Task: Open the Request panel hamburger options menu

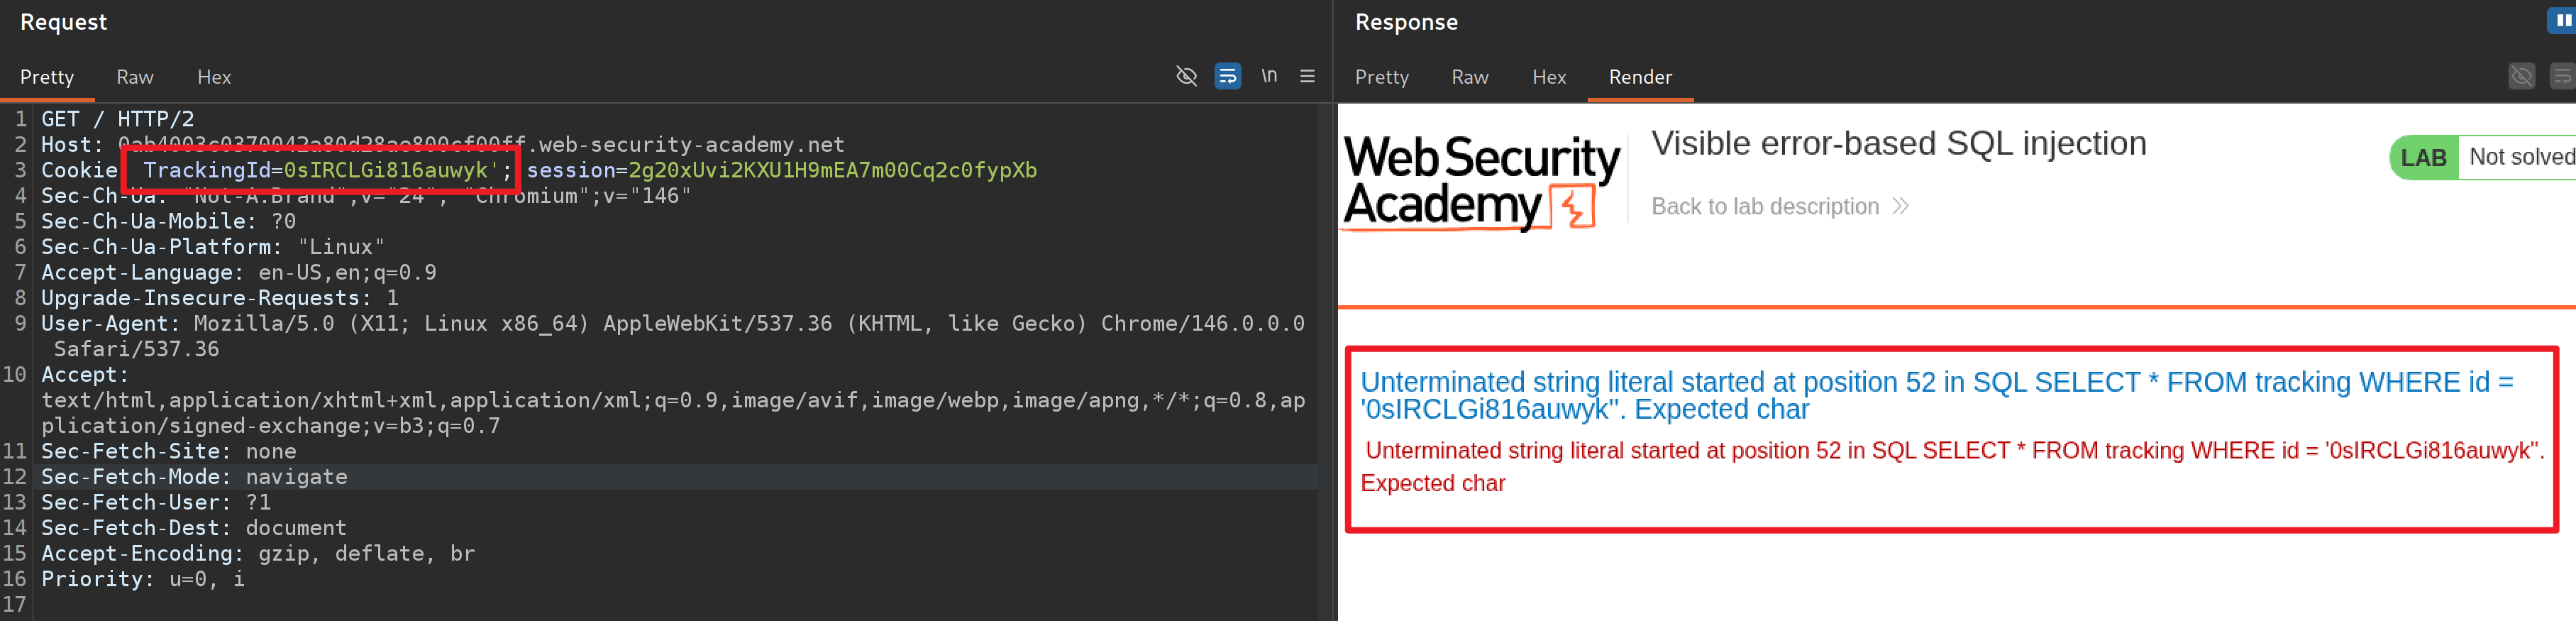Action: pos(1307,76)
